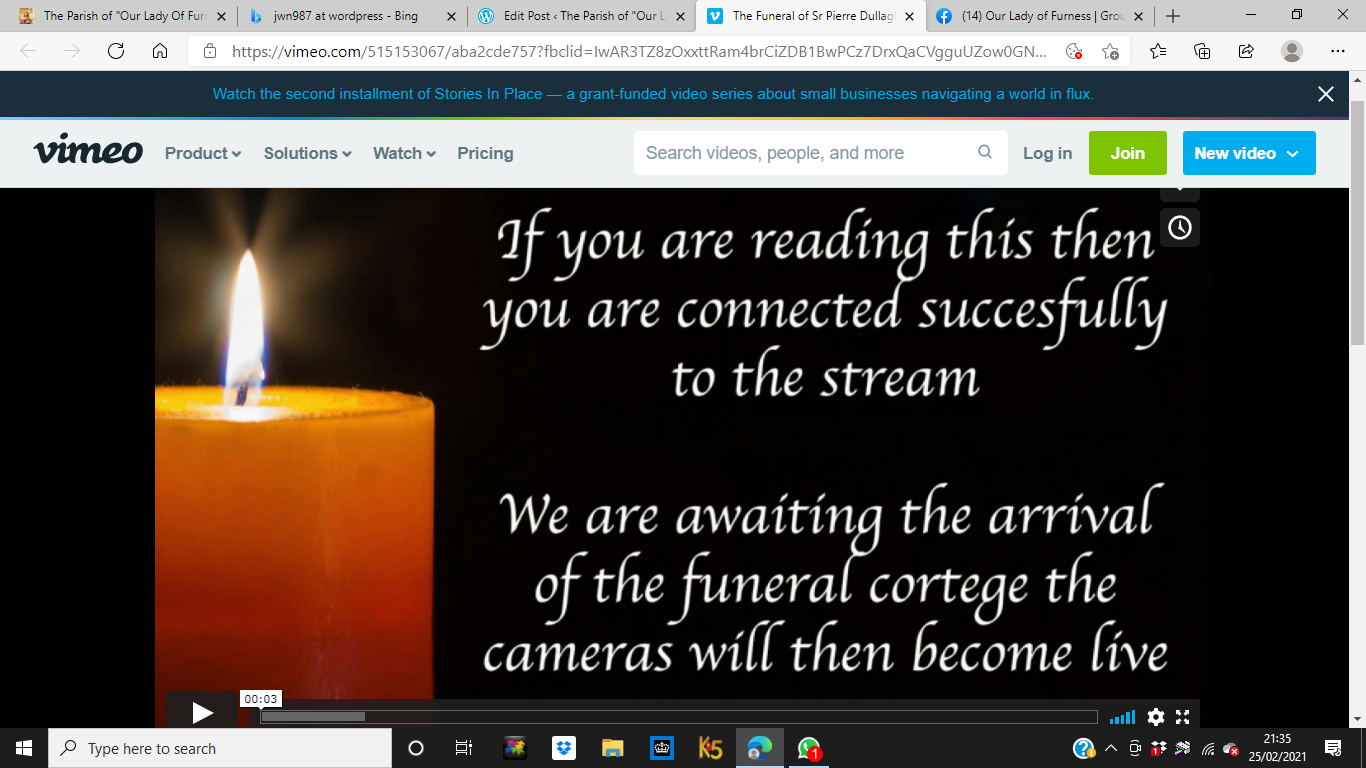Open the Edge Collections icon
Image resolution: width=1366 pixels, height=768 pixels.
(x=1202, y=52)
